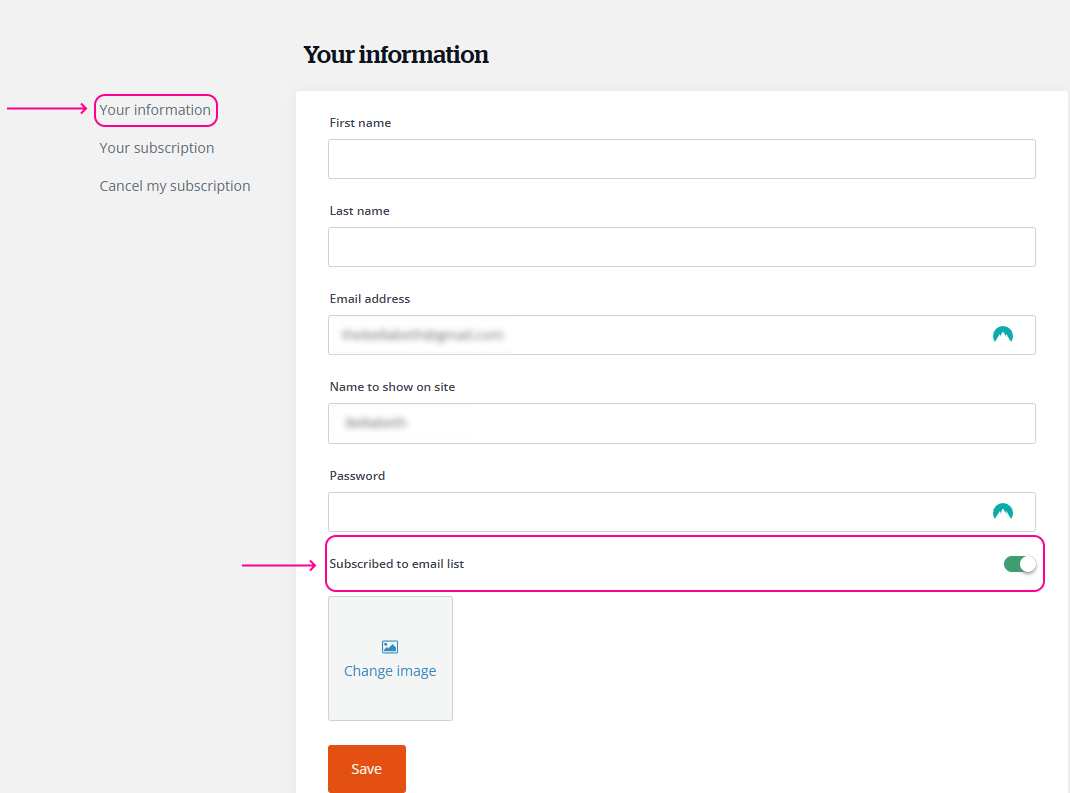Screen dimensions: 1070x793
Task: Click the Subscribed to email list label
Action: [397, 564]
